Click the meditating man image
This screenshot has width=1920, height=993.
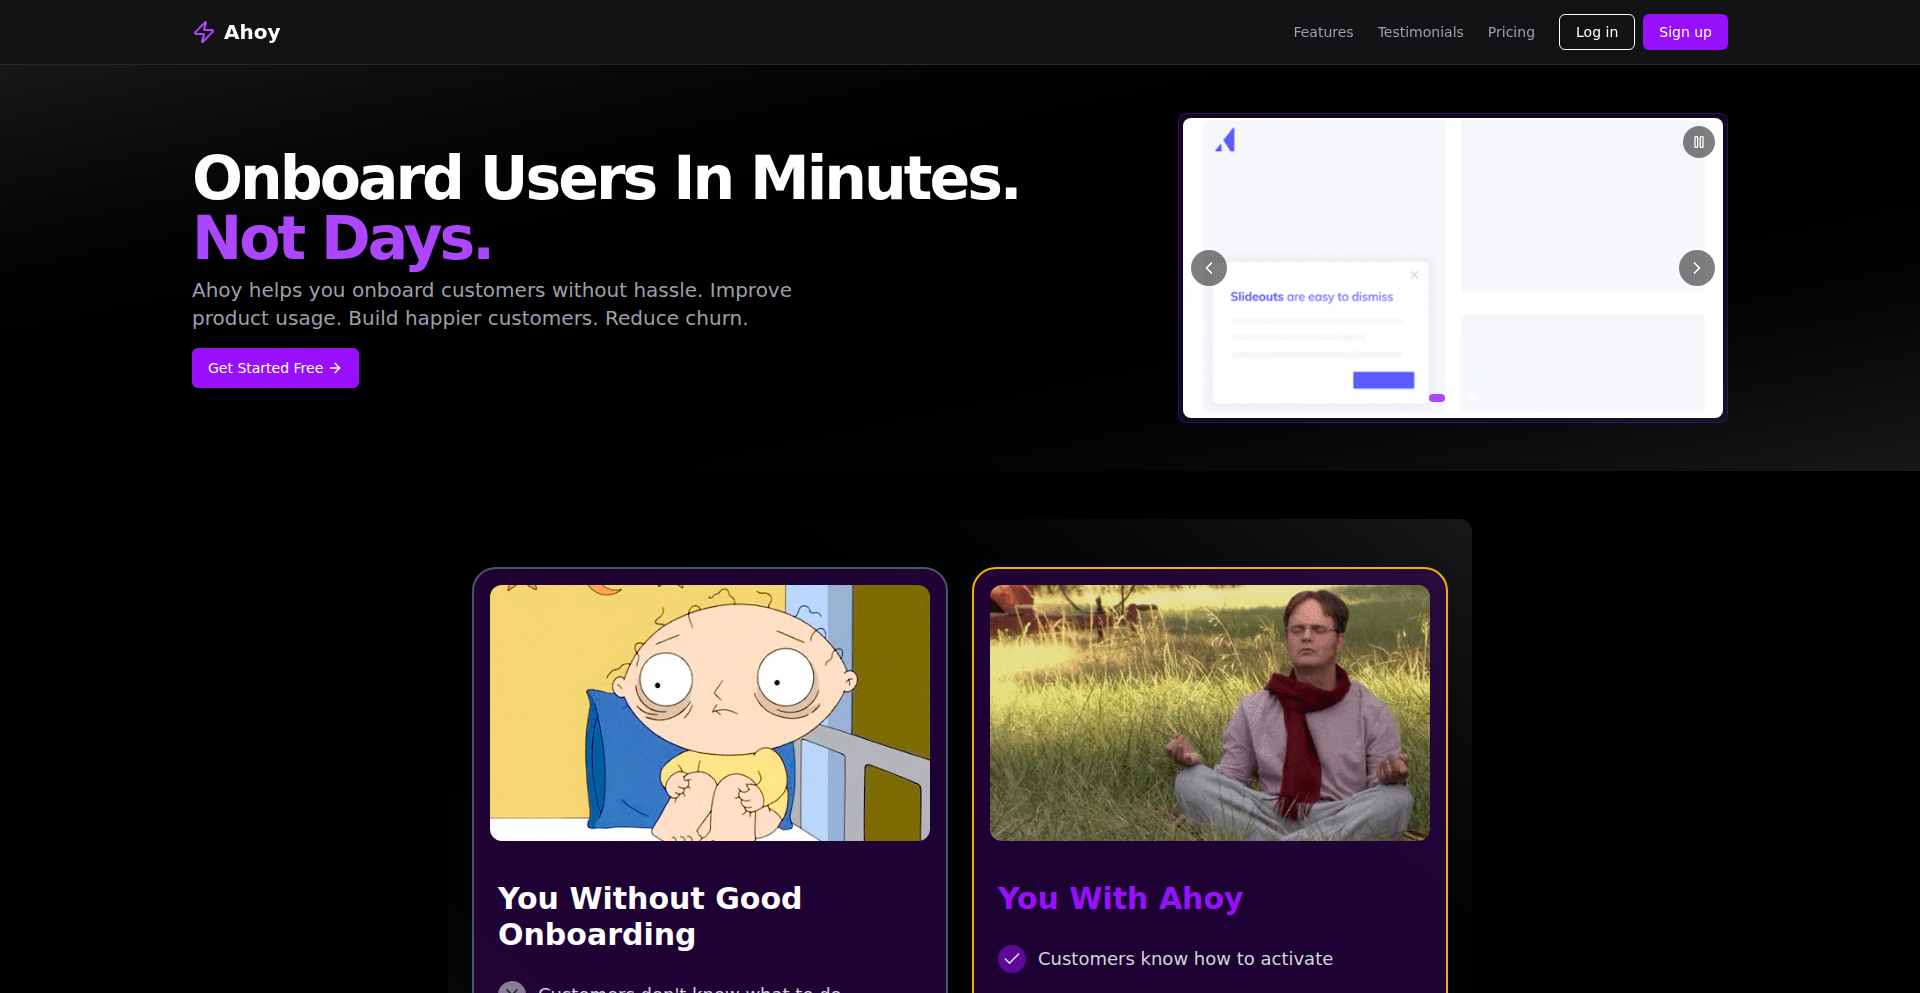(1210, 713)
